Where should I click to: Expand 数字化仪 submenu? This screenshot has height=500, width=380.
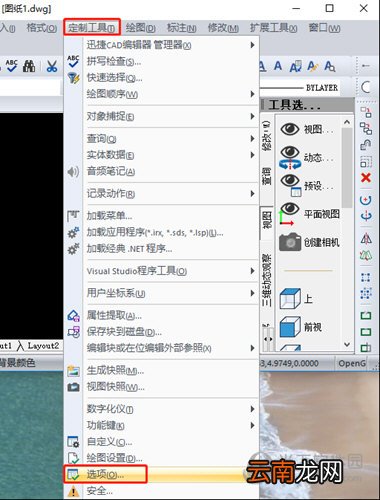[162, 409]
